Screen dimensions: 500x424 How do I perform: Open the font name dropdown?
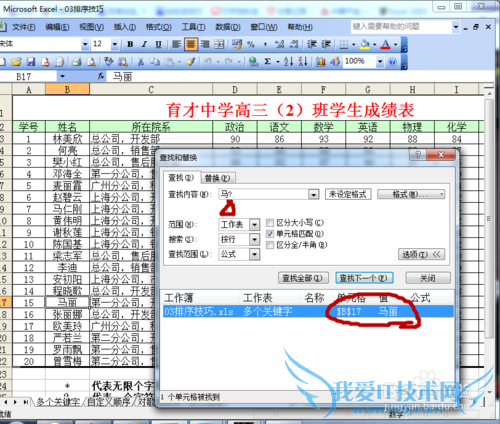pyautogui.click(x=85, y=44)
